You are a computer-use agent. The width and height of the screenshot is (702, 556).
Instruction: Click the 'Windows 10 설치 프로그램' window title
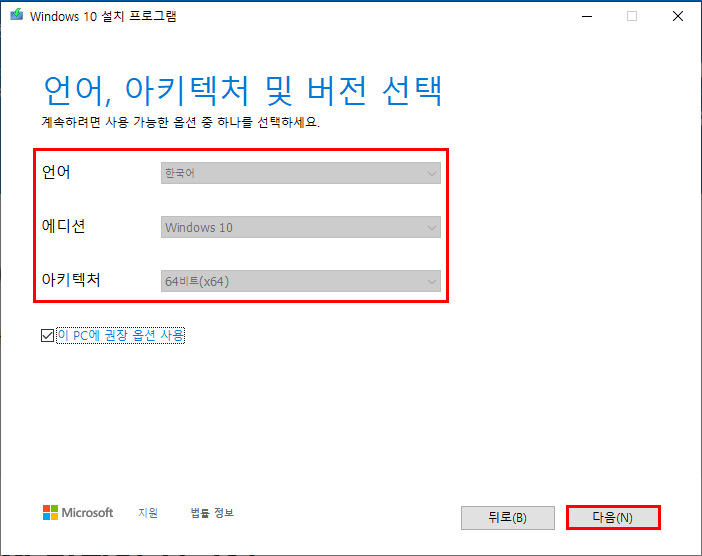point(103,16)
